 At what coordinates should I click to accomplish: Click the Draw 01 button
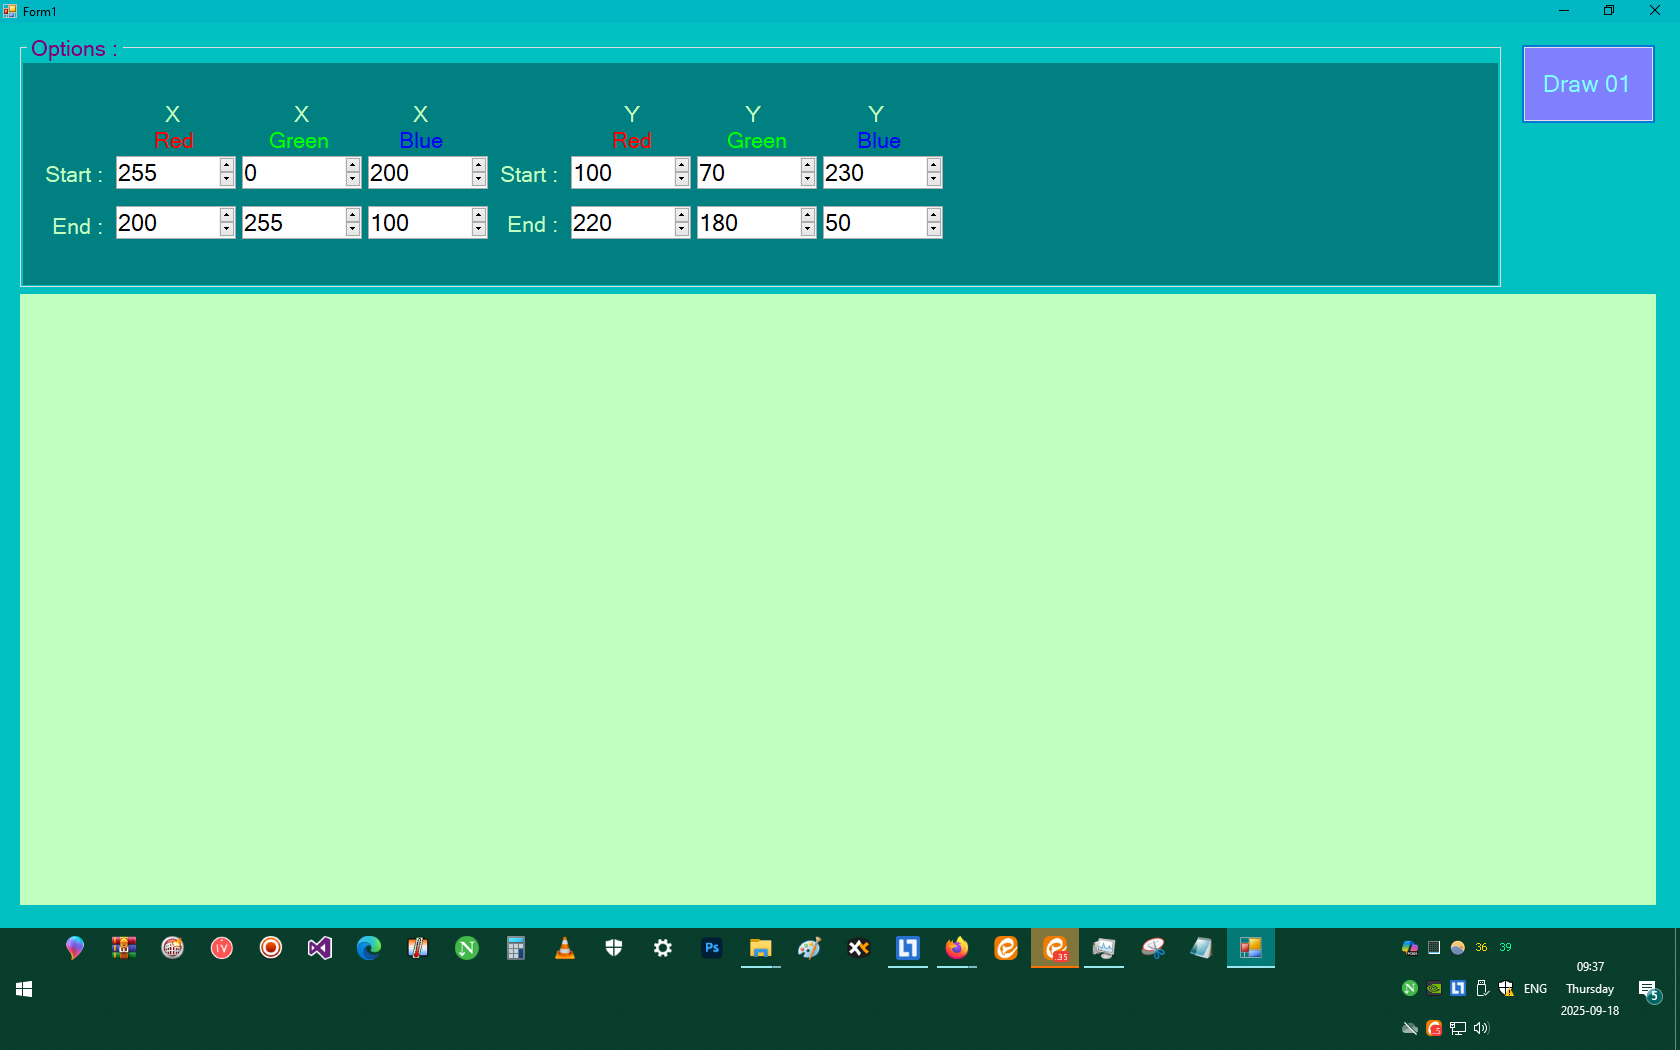1587,83
